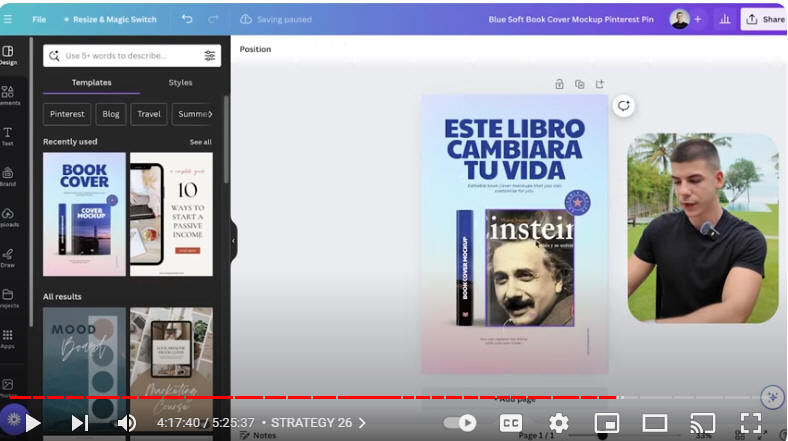788x441 pixels.
Task: Open the hamburger main menu
Action: pyautogui.click(x=8, y=19)
